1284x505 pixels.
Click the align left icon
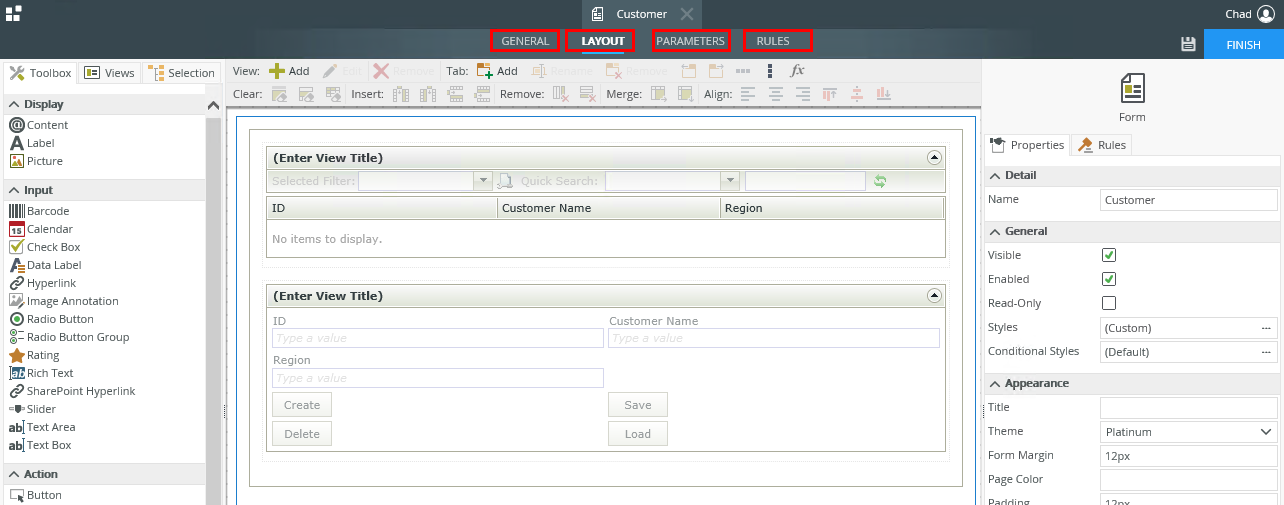(748, 94)
